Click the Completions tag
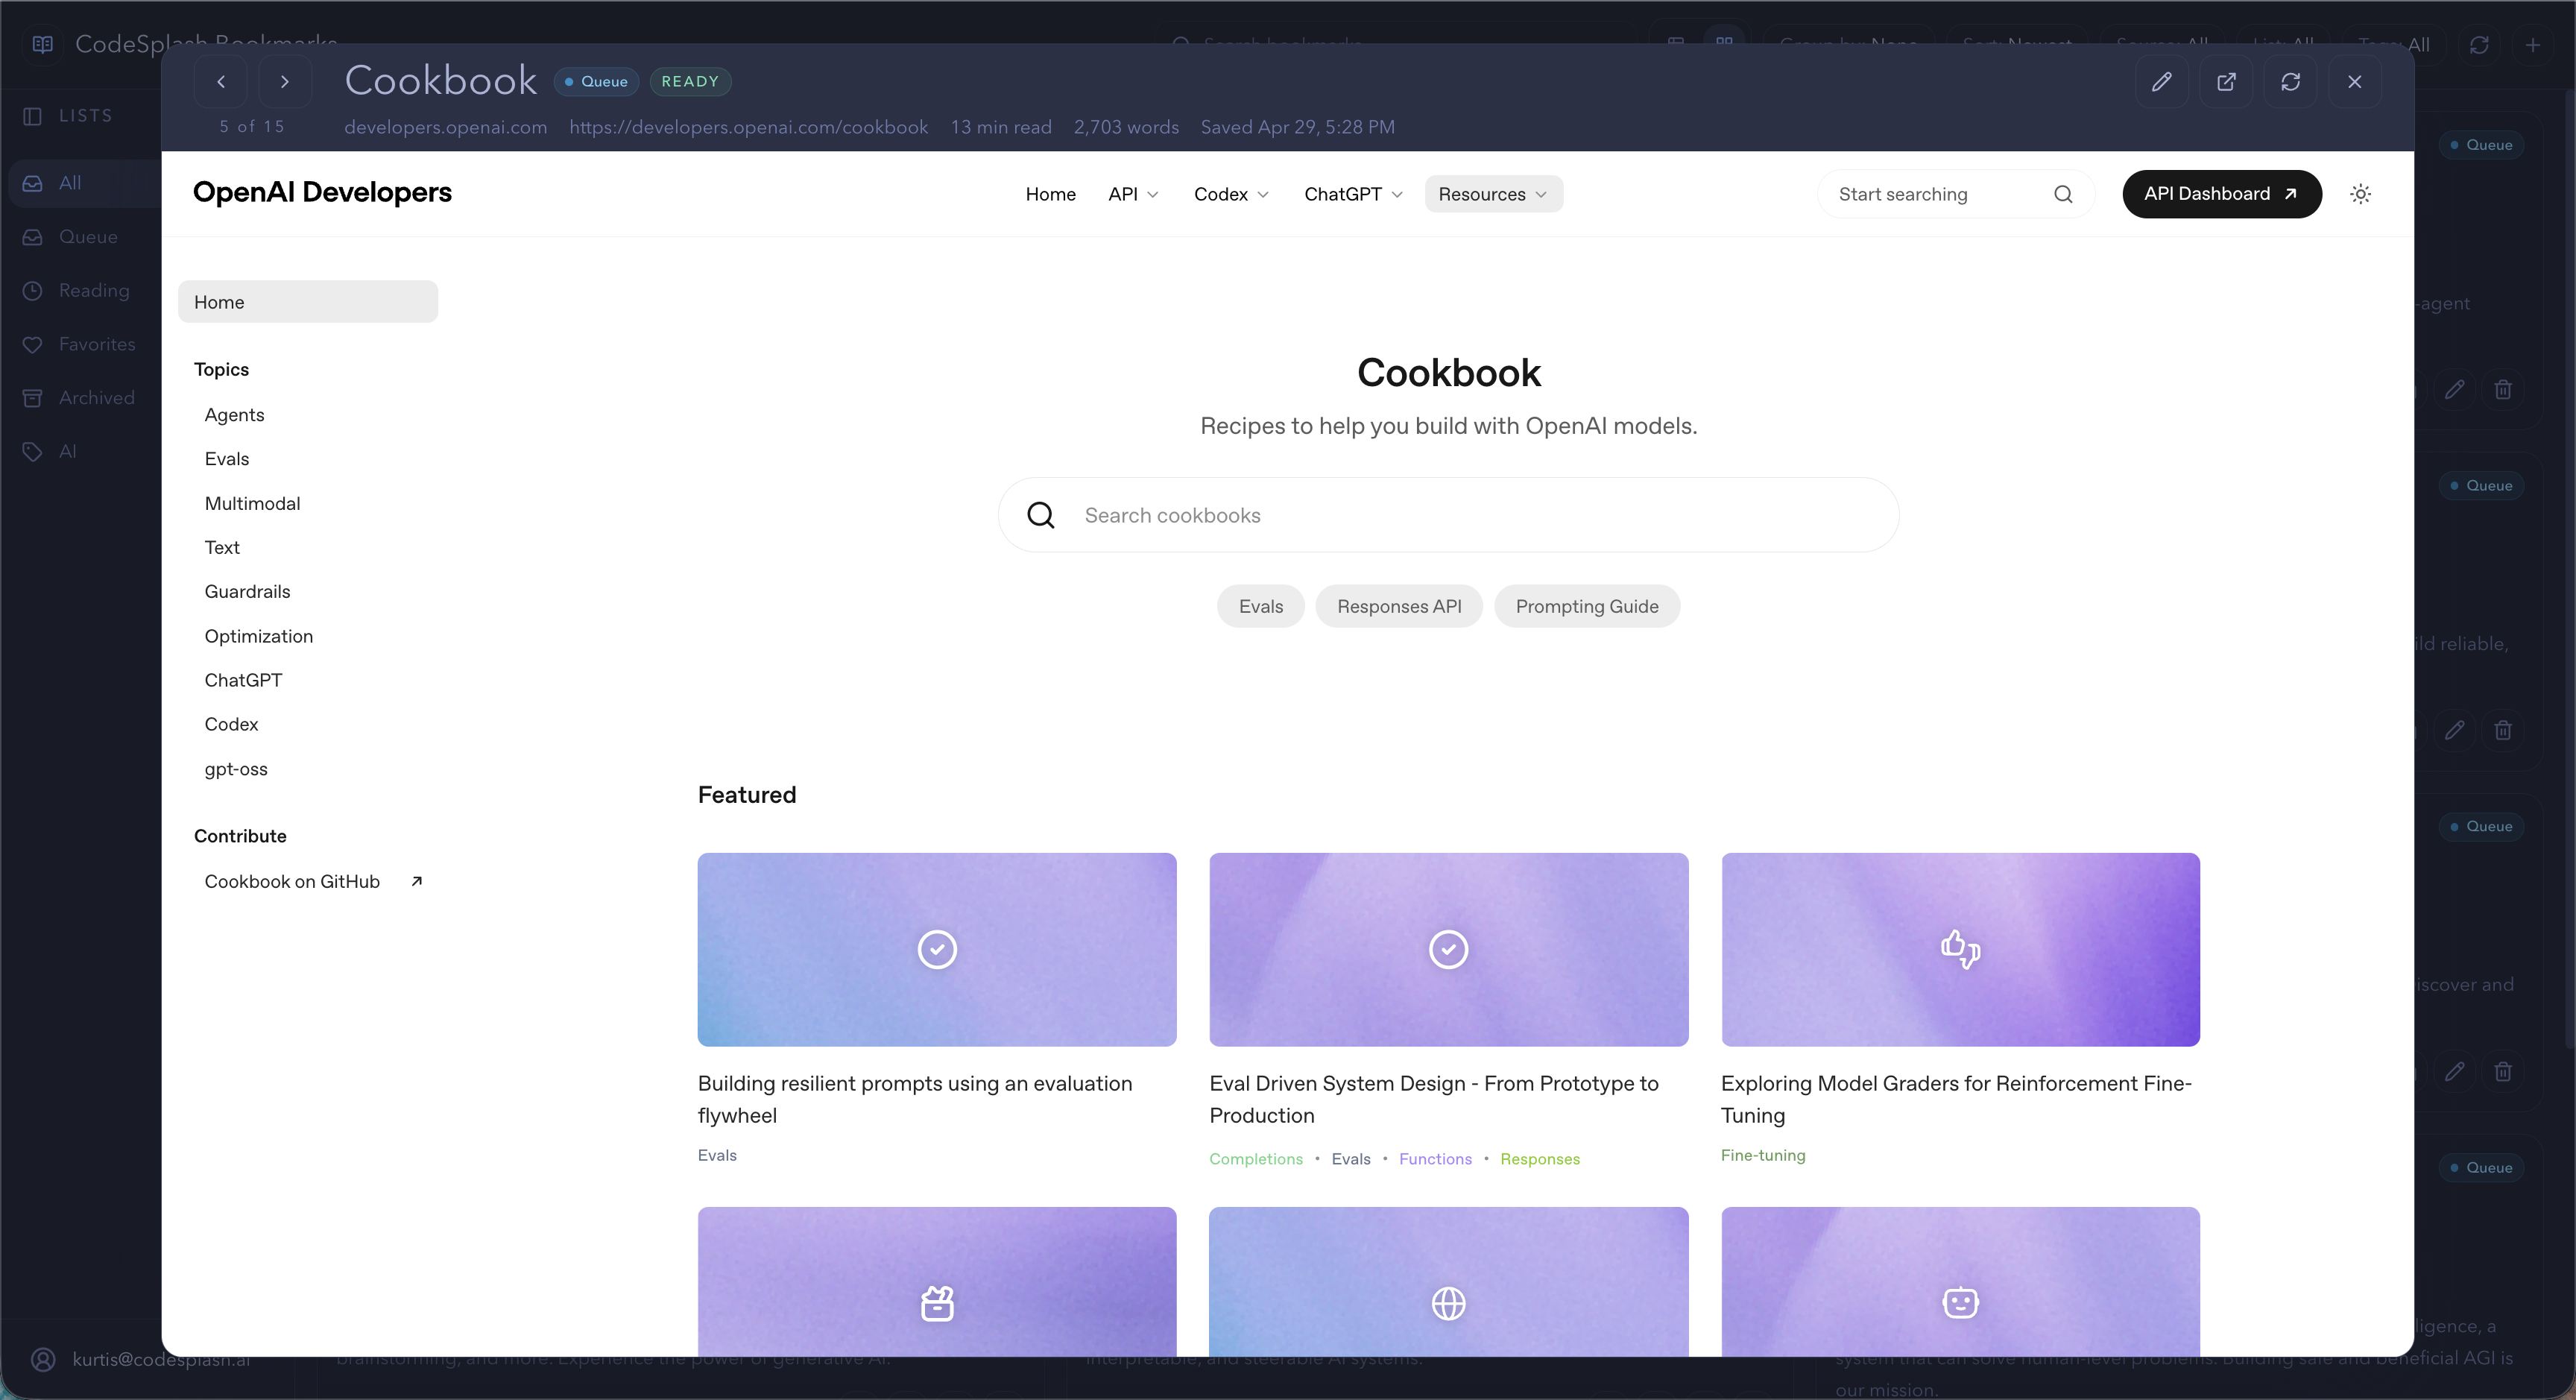The image size is (2576, 1400). (x=1256, y=1159)
